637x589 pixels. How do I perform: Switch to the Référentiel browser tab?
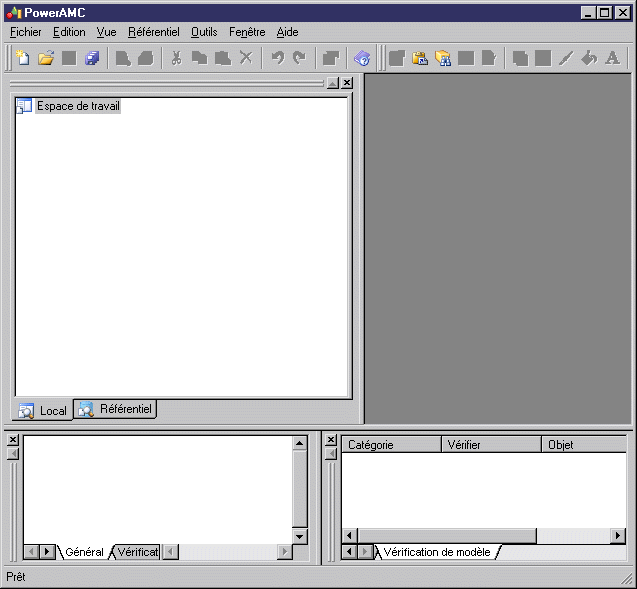tap(116, 409)
